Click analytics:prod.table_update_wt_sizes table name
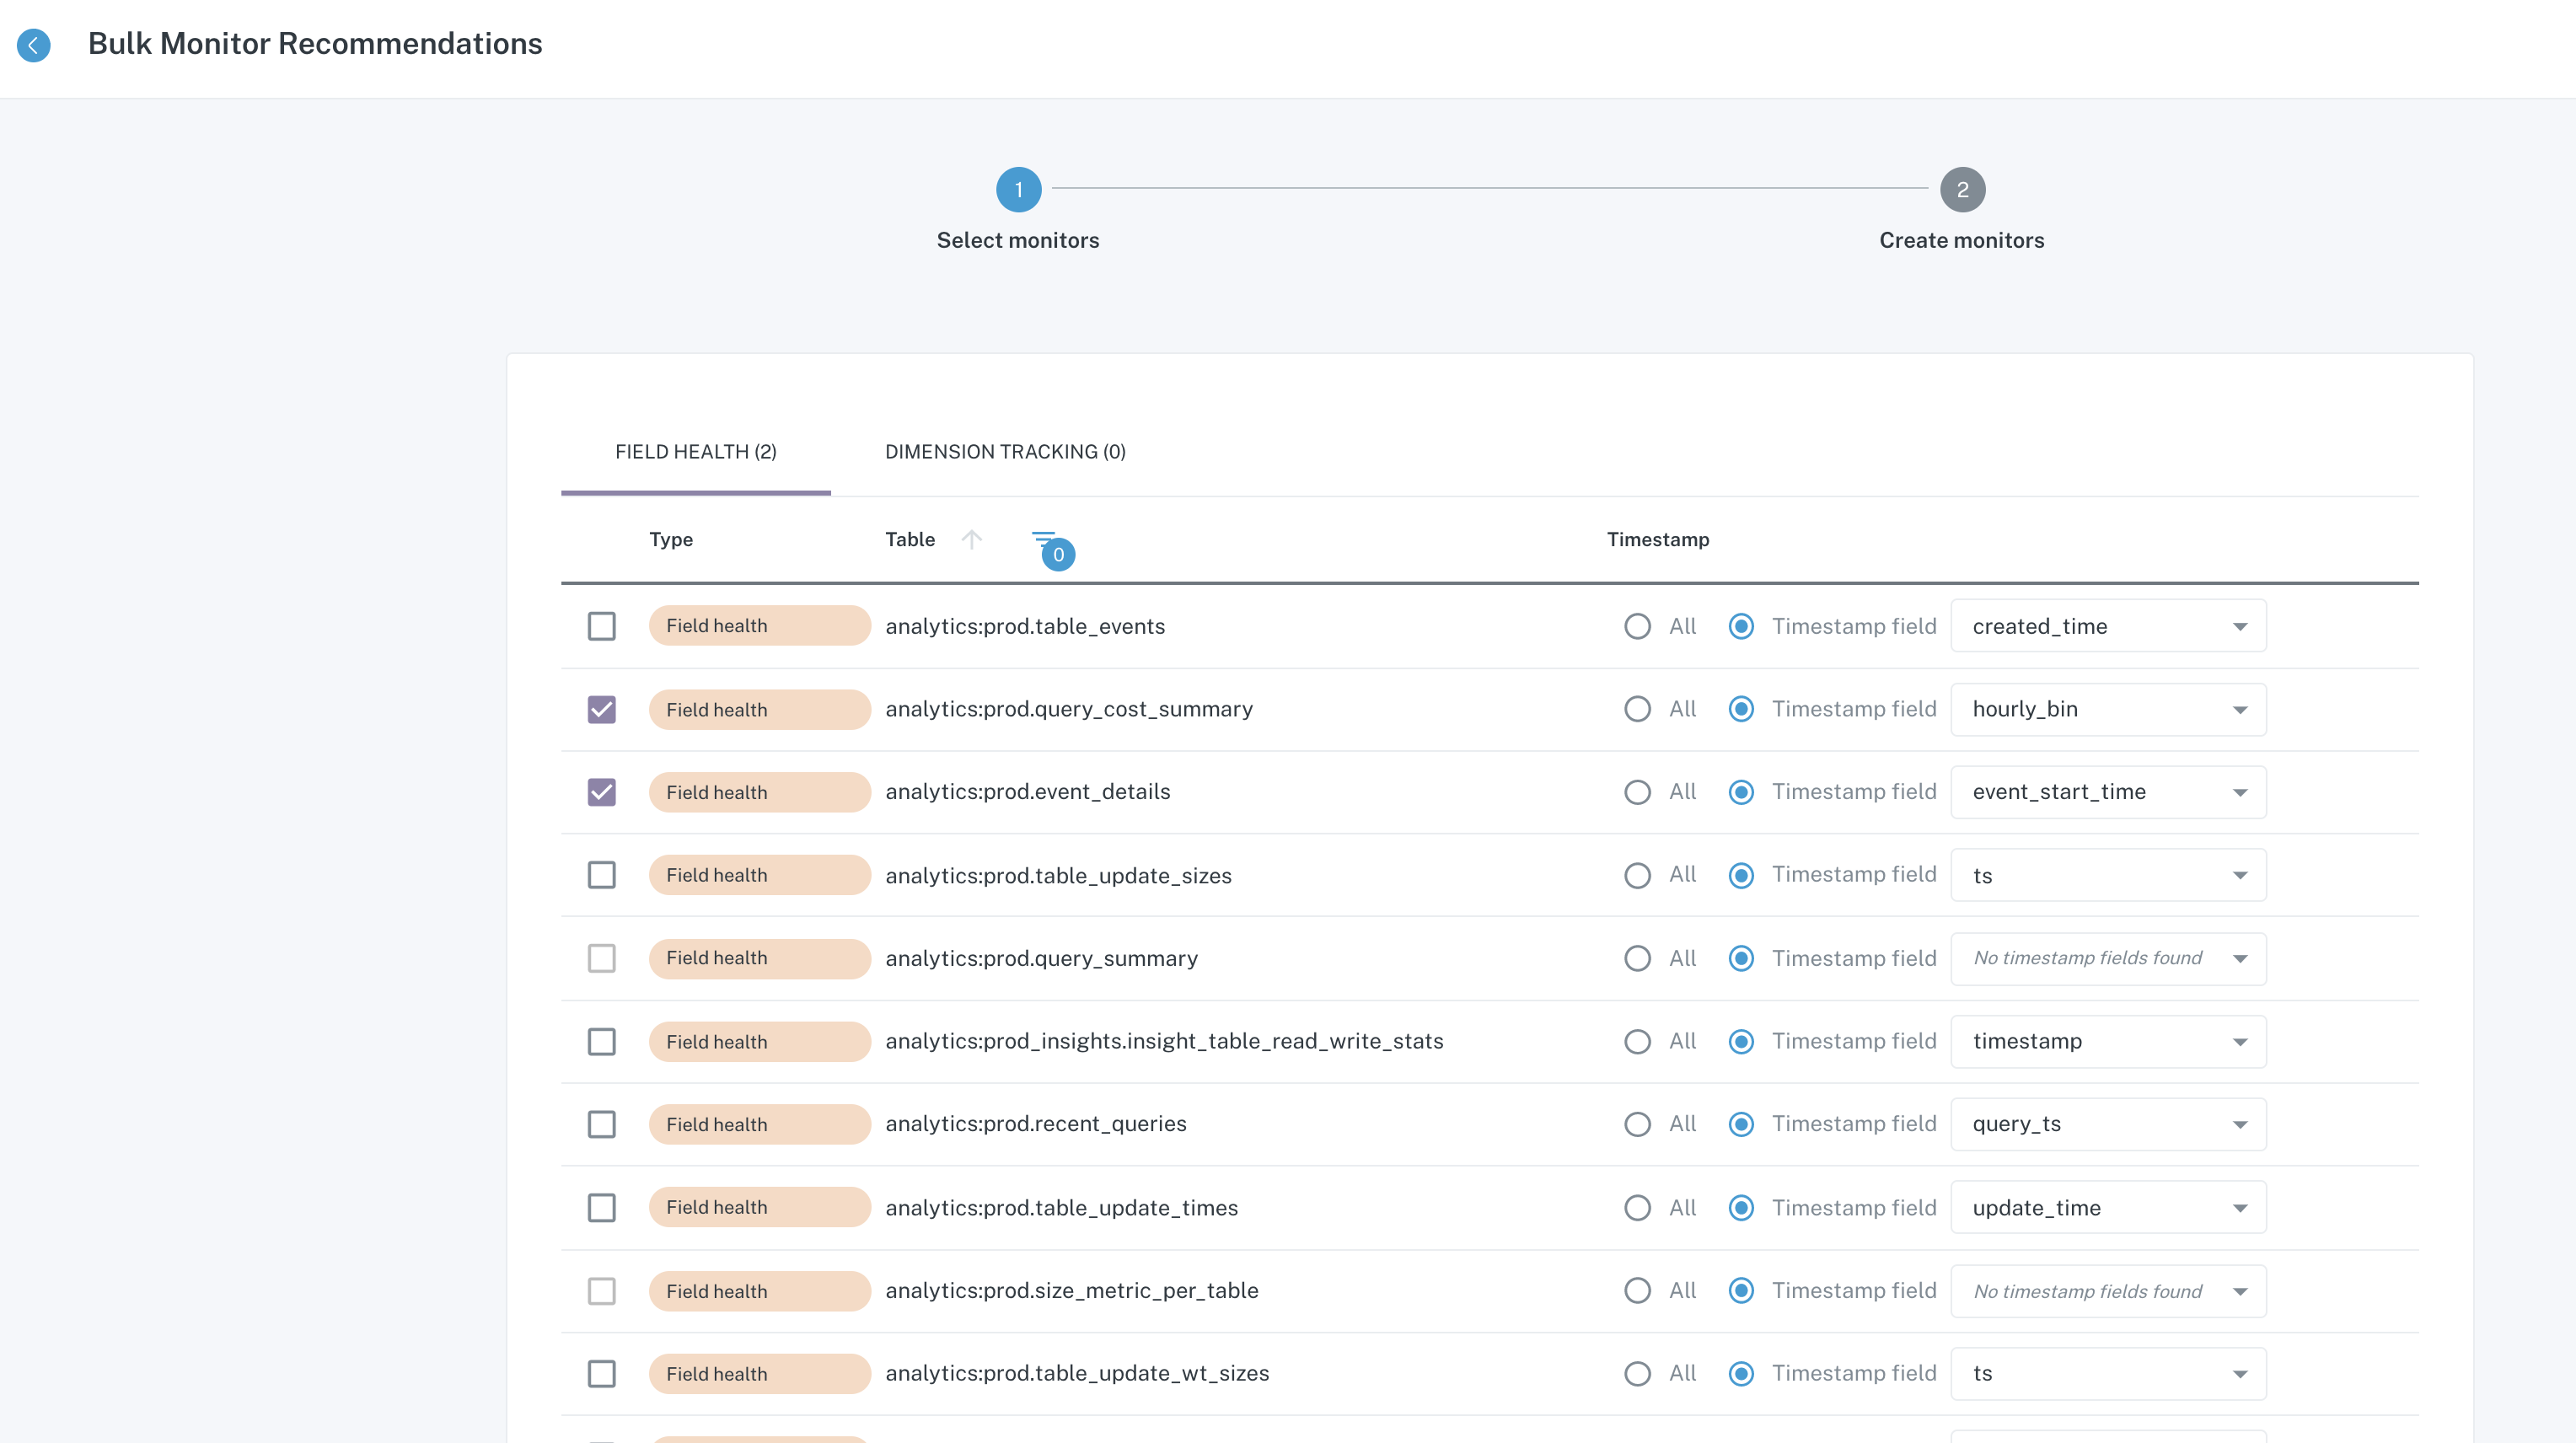Viewport: 2576px width, 1443px height. pyautogui.click(x=1077, y=1374)
